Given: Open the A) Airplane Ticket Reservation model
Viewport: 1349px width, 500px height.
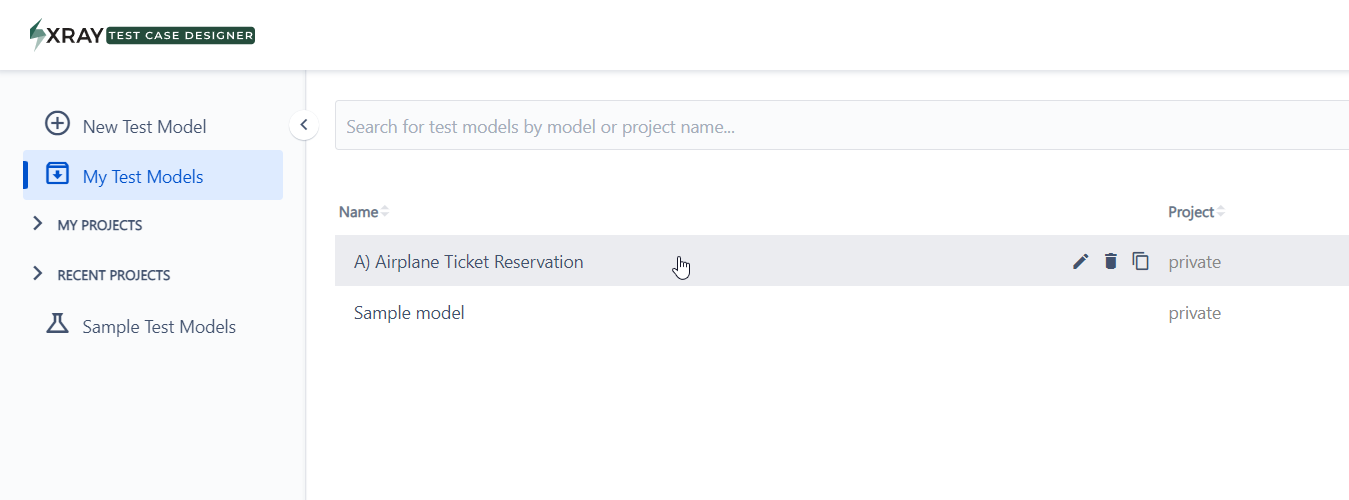Looking at the screenshot, I should pos(468,262).
